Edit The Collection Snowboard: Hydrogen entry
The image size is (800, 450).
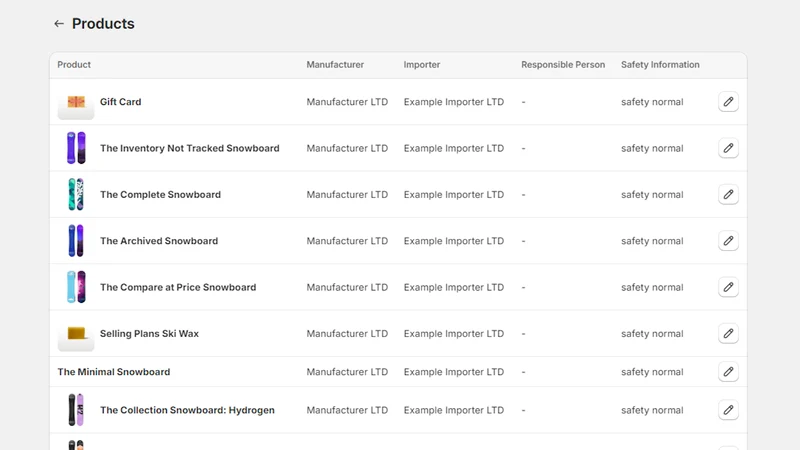(x=728, y=410)
